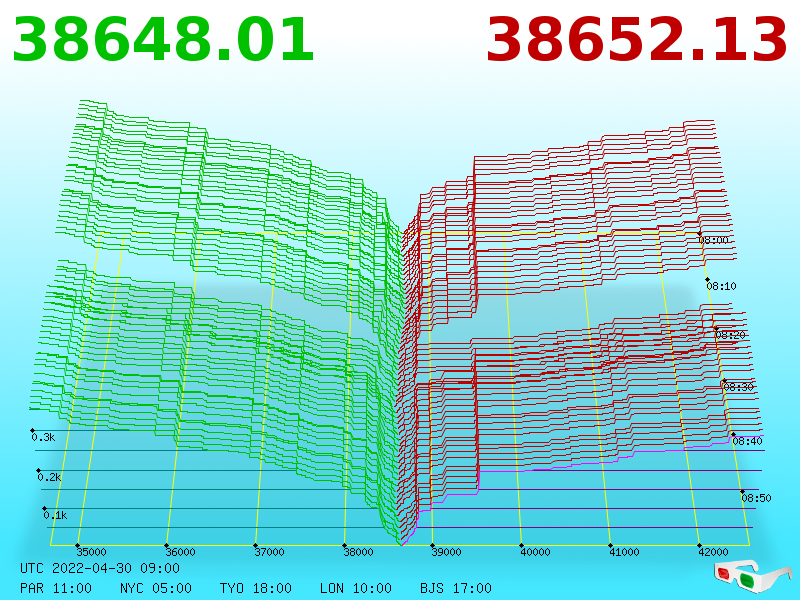Viewport: 800px width, 600px height.
Task: Click the 08:30 time axis marker
Action: pyautogui.click(x=738, y=387)
